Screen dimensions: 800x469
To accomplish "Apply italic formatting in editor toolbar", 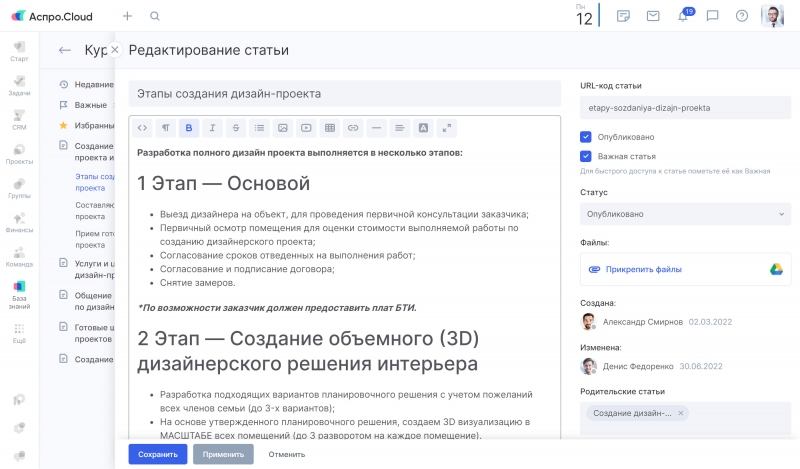I will click(212, 128).
